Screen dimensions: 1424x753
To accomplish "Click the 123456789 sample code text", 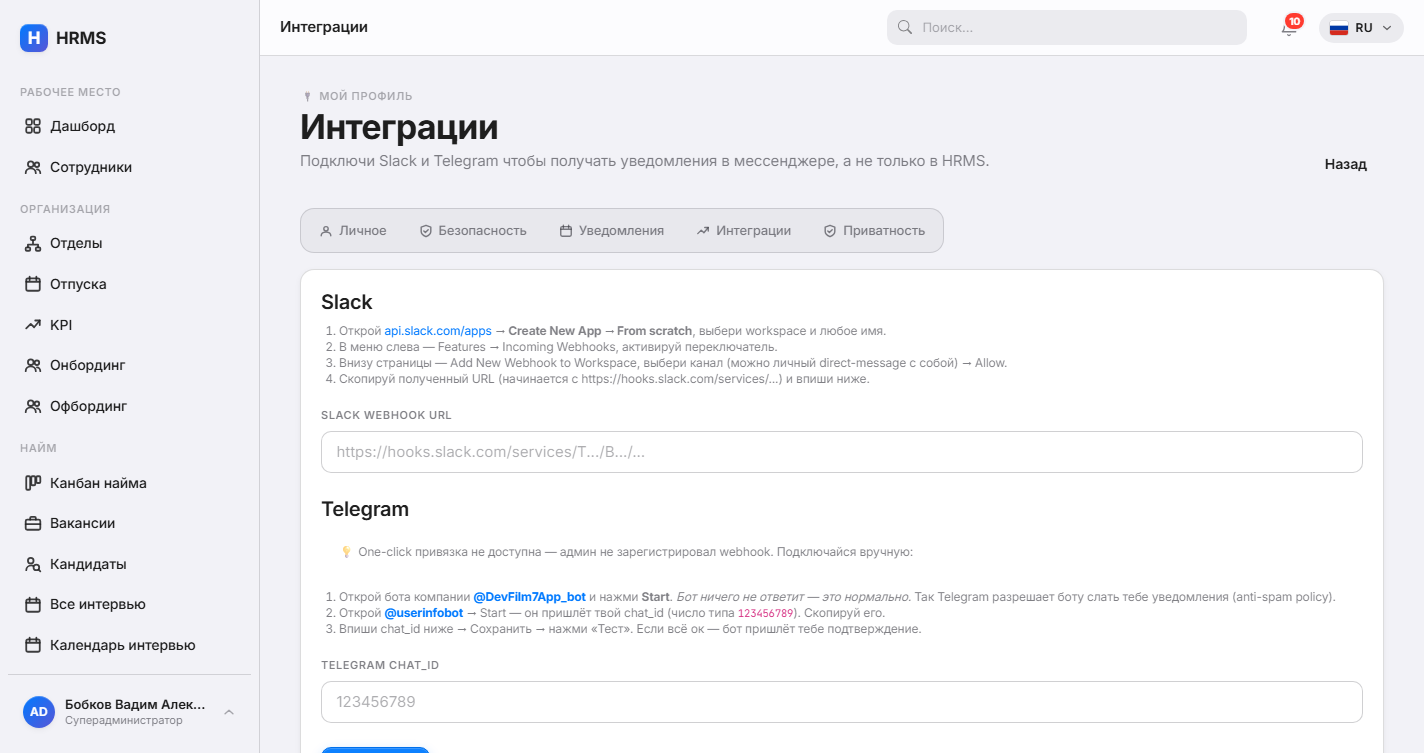I will click(x=766, y=613).
